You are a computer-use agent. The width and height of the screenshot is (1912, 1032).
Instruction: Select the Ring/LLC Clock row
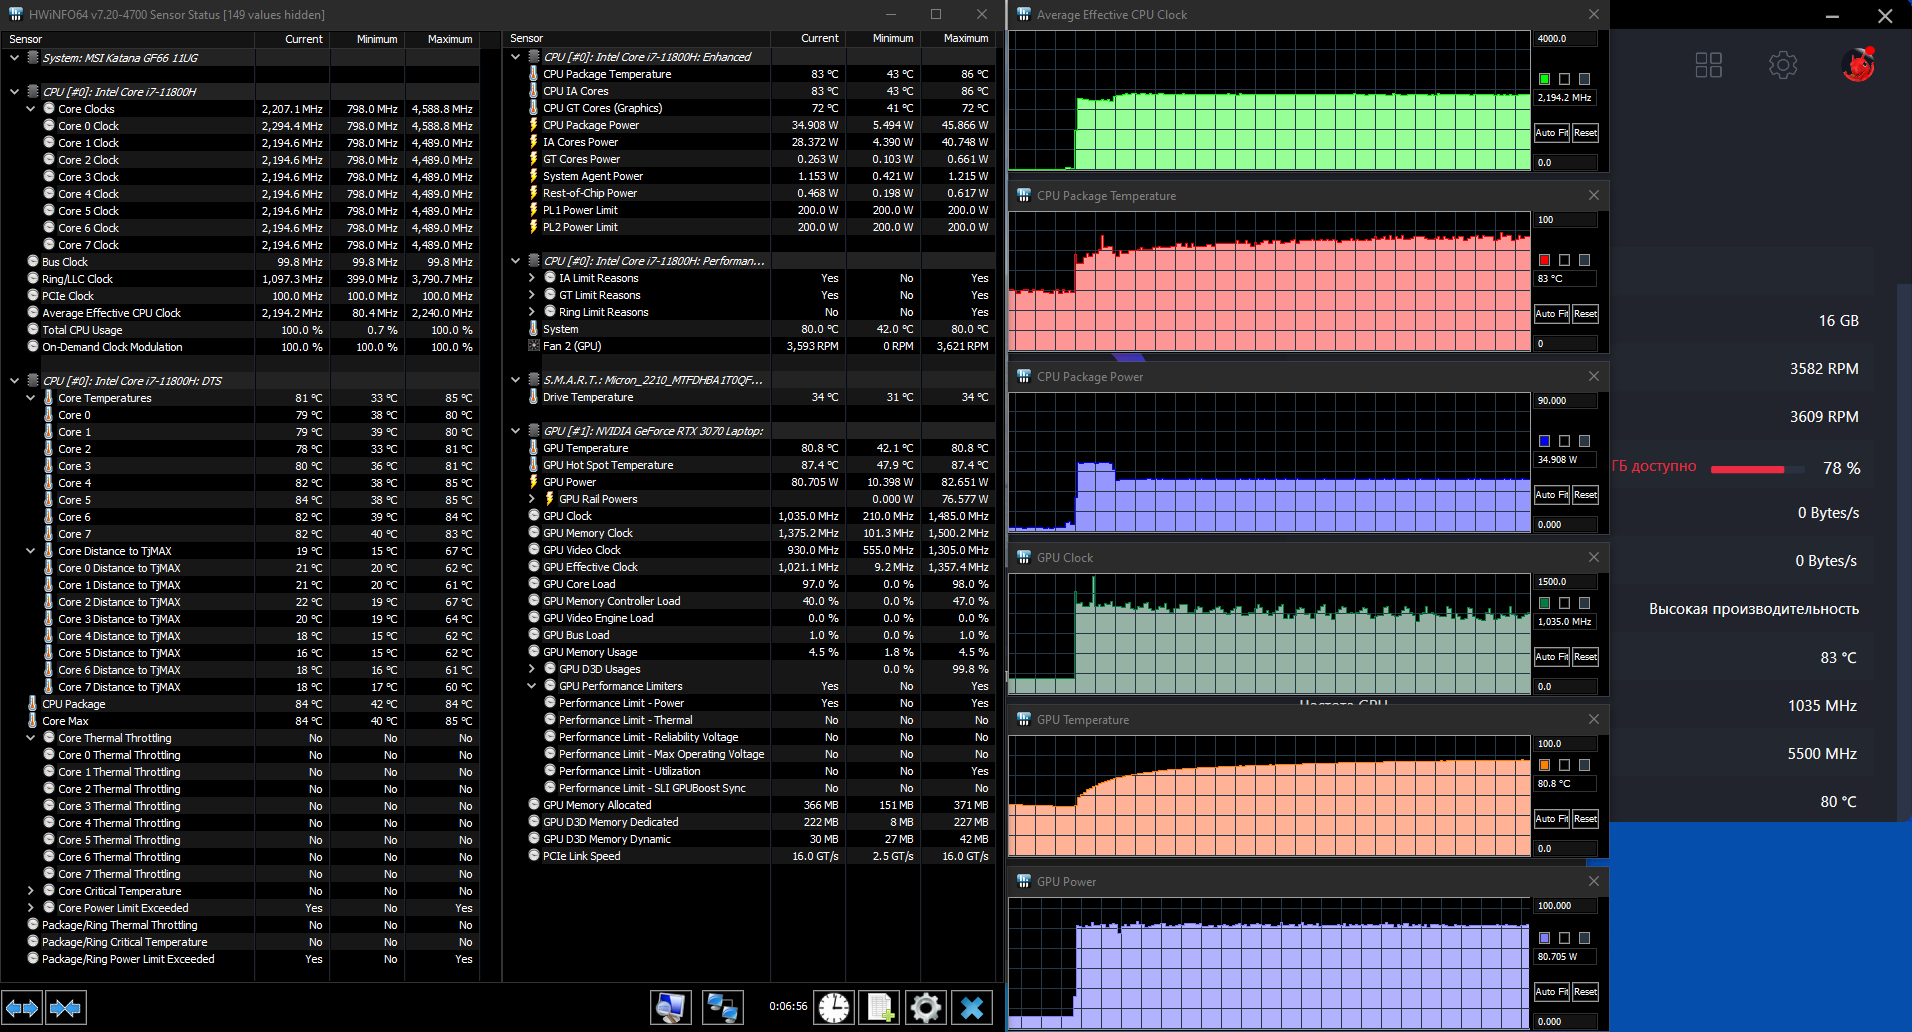tap(239, 279)
